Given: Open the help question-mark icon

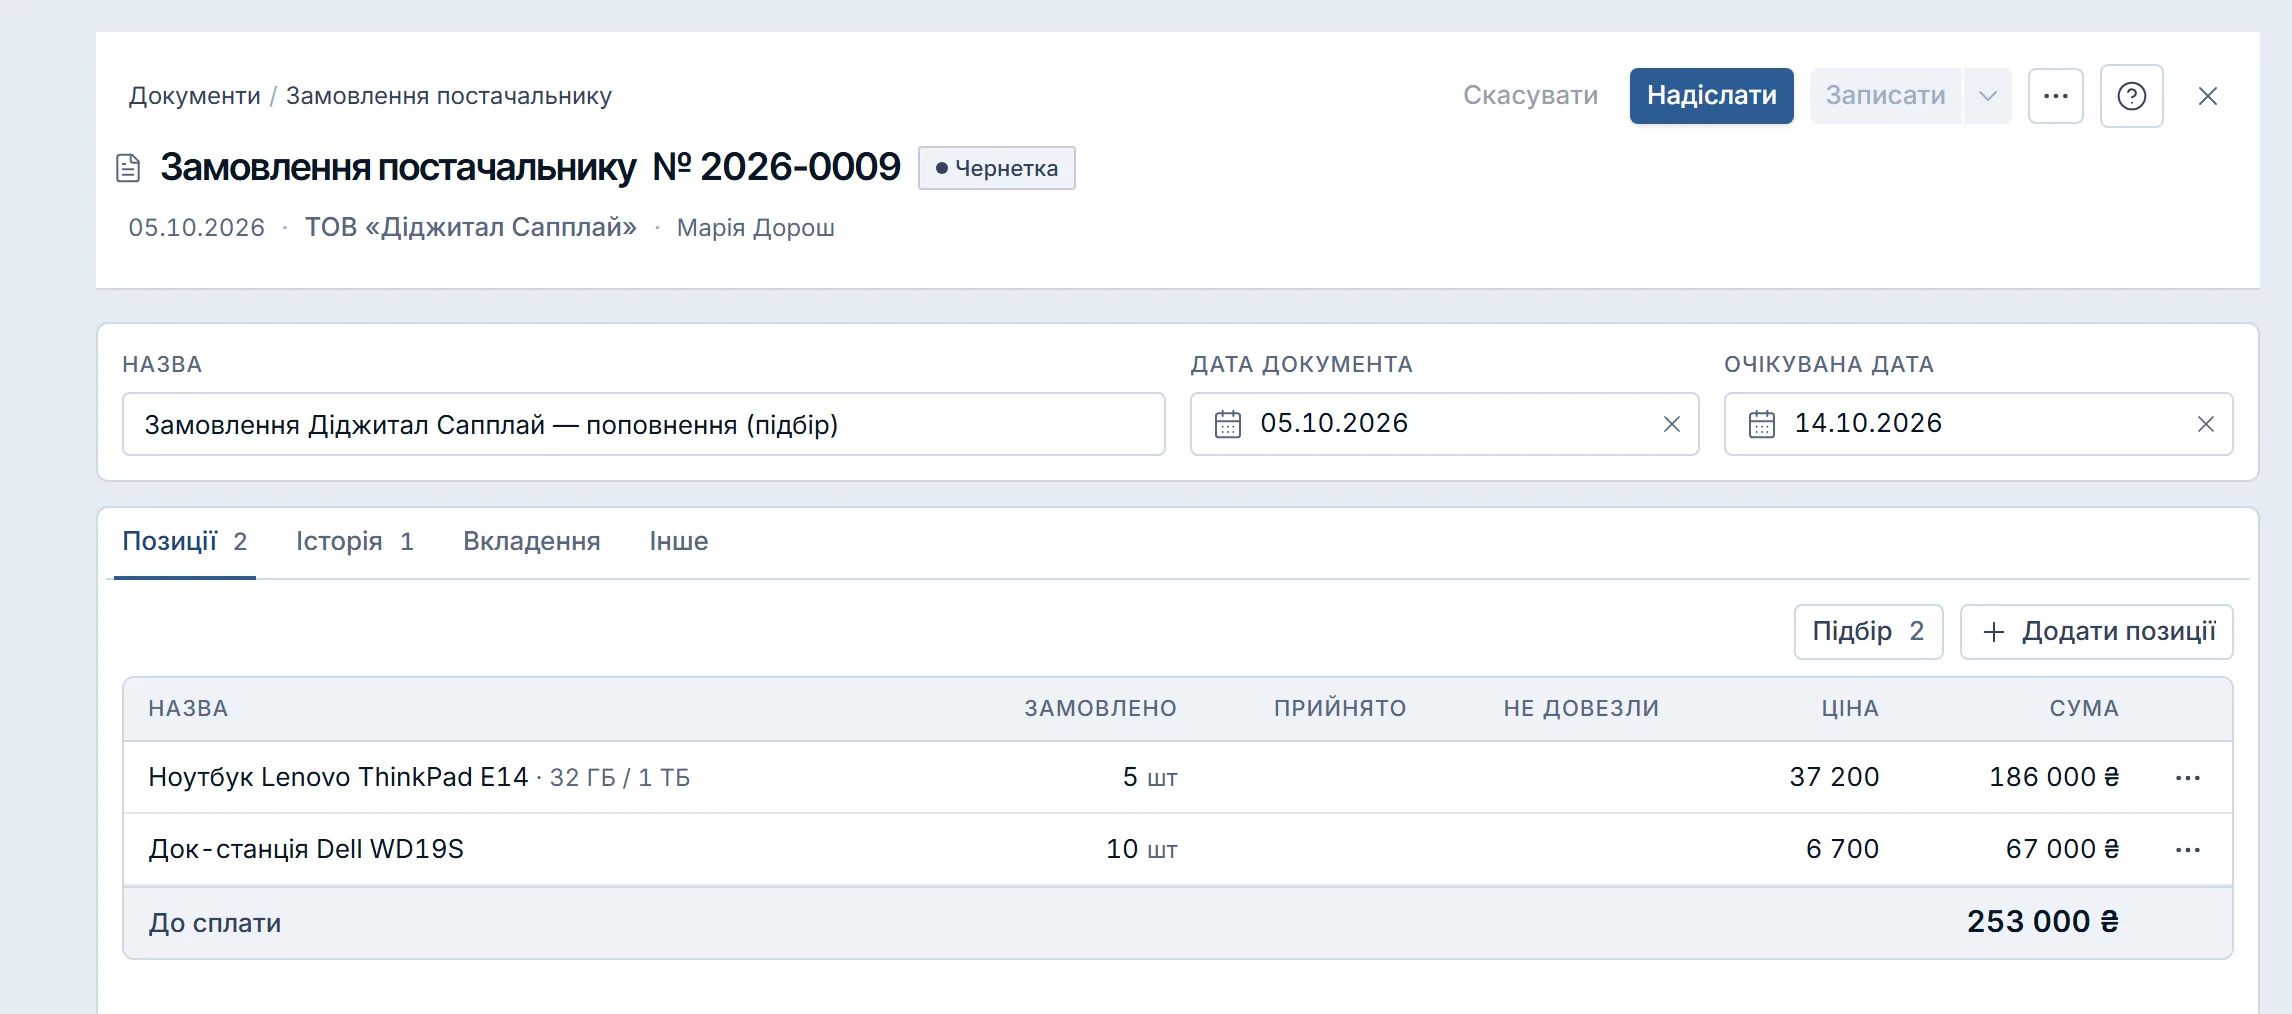Looking at the screenshot, I should click(x=2131, y=96).
